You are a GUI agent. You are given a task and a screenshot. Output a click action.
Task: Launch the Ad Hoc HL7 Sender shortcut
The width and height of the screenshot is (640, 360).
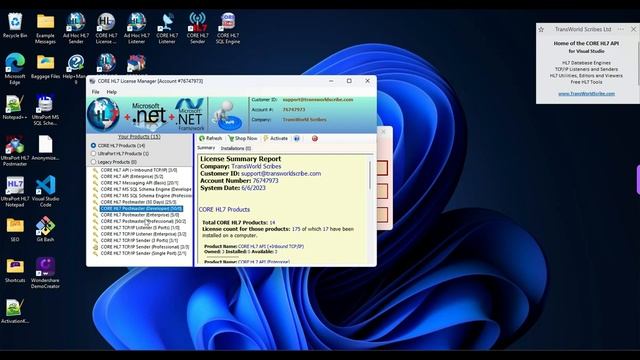(x=76, y=28)
